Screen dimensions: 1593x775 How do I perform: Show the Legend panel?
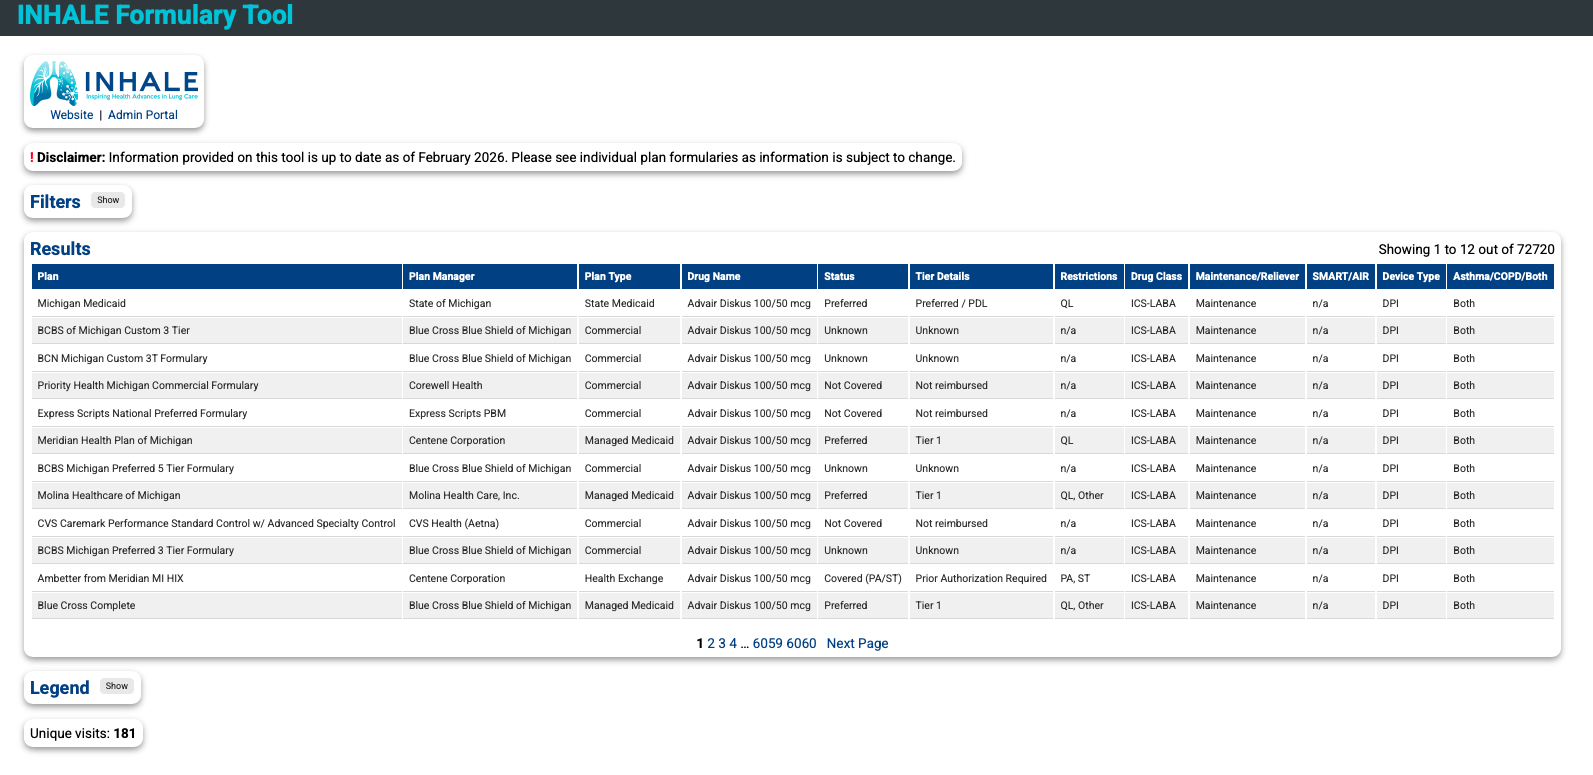(117, 686)
